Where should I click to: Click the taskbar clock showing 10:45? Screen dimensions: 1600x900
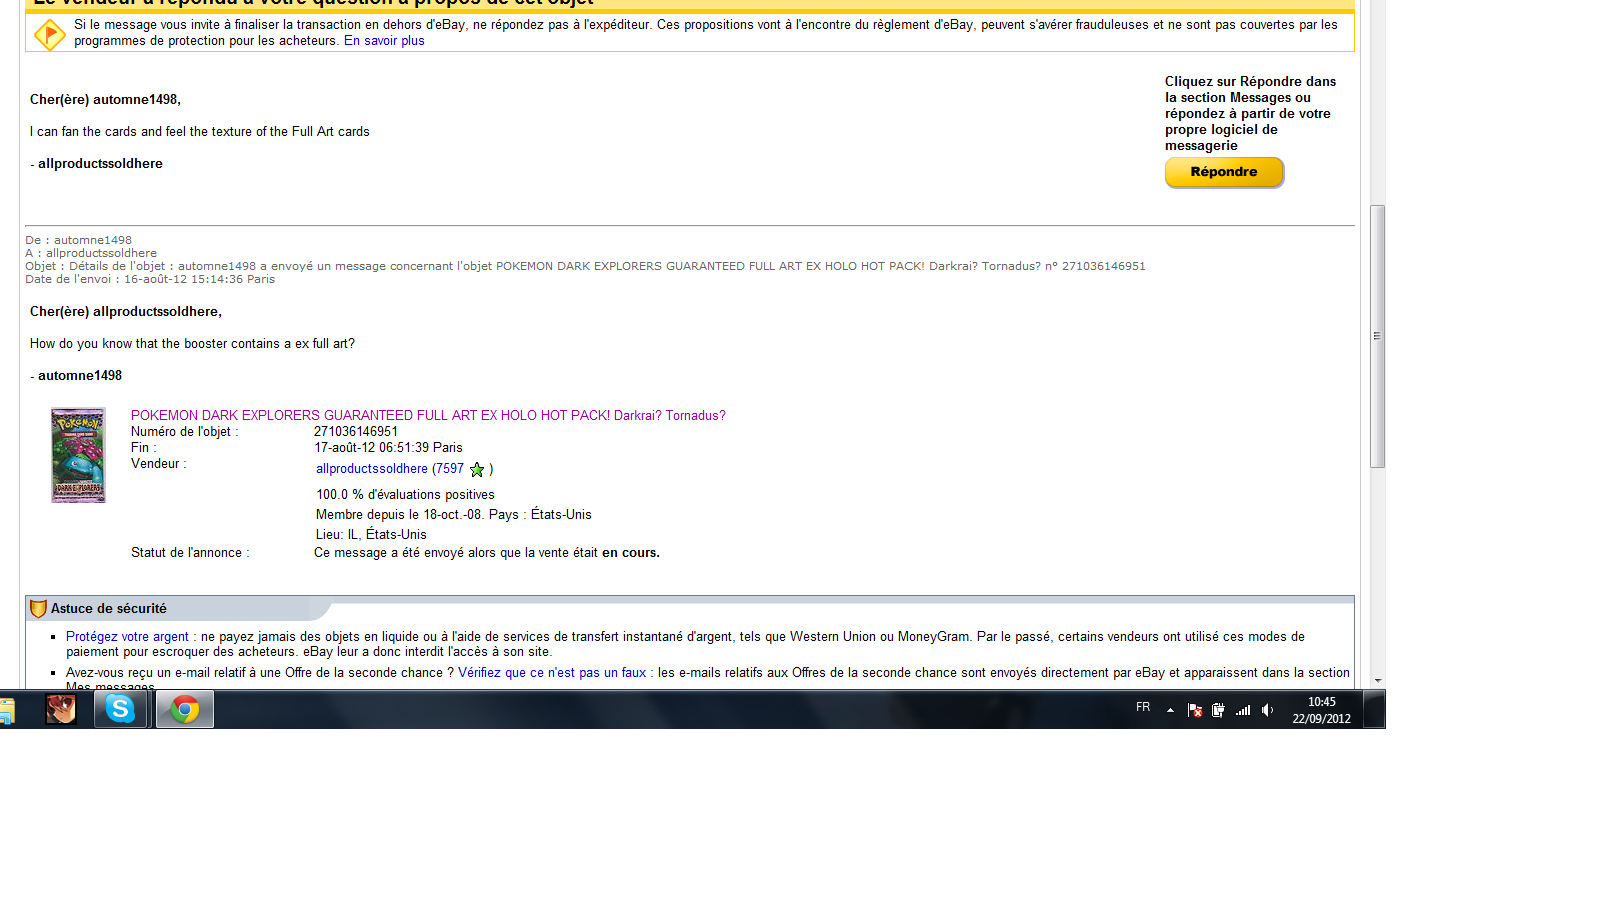coord(1321,710)
